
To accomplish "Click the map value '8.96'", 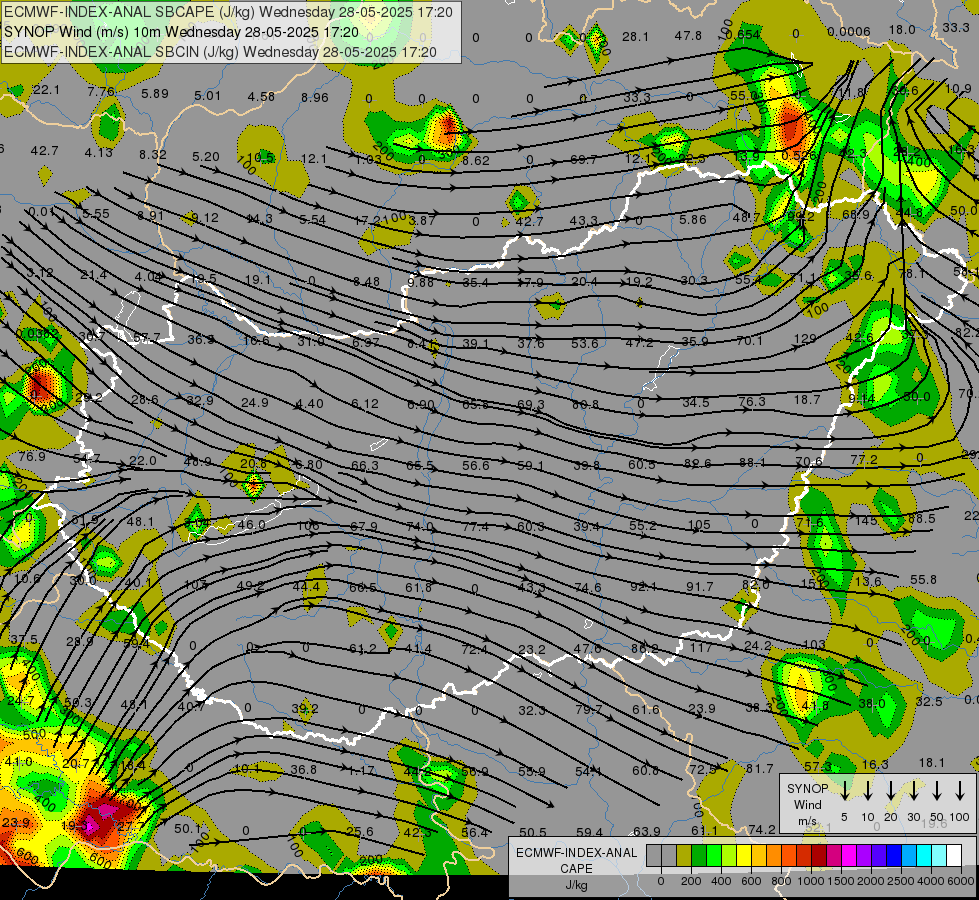I will click(315, 97).
